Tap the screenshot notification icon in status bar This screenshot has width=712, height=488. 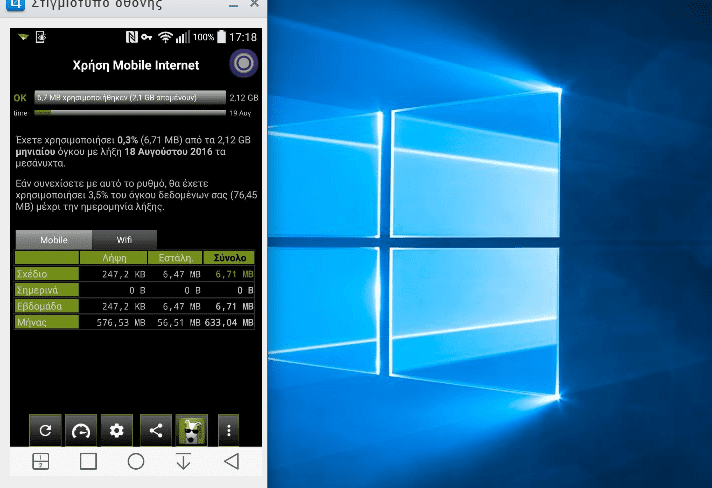pyautogui.click(x=41, y=37)
